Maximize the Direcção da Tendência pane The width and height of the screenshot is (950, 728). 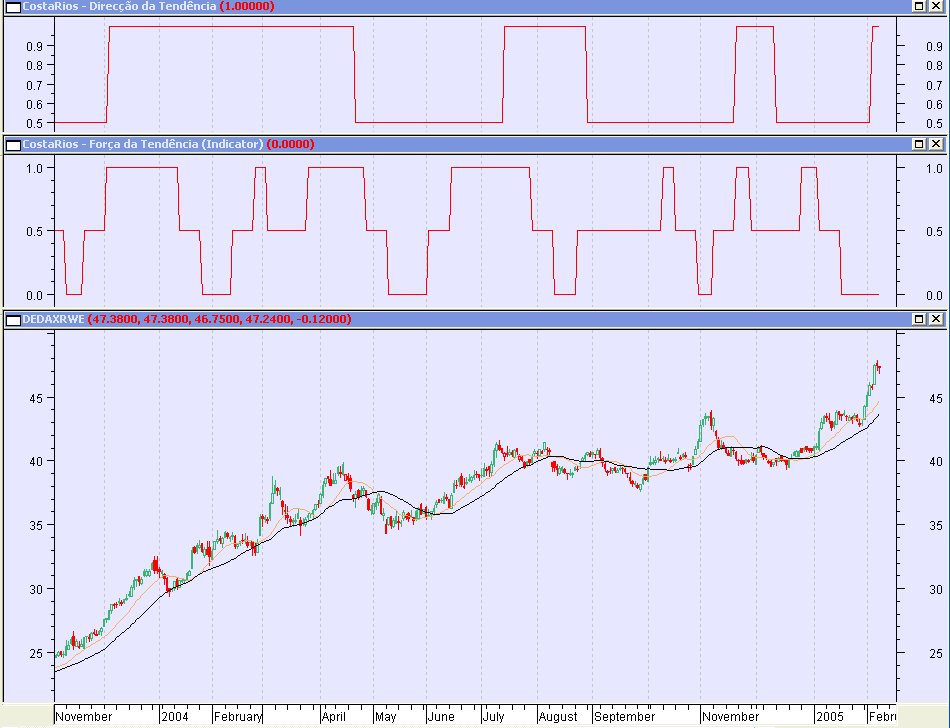pyautogui.click(x=918, y=6)
